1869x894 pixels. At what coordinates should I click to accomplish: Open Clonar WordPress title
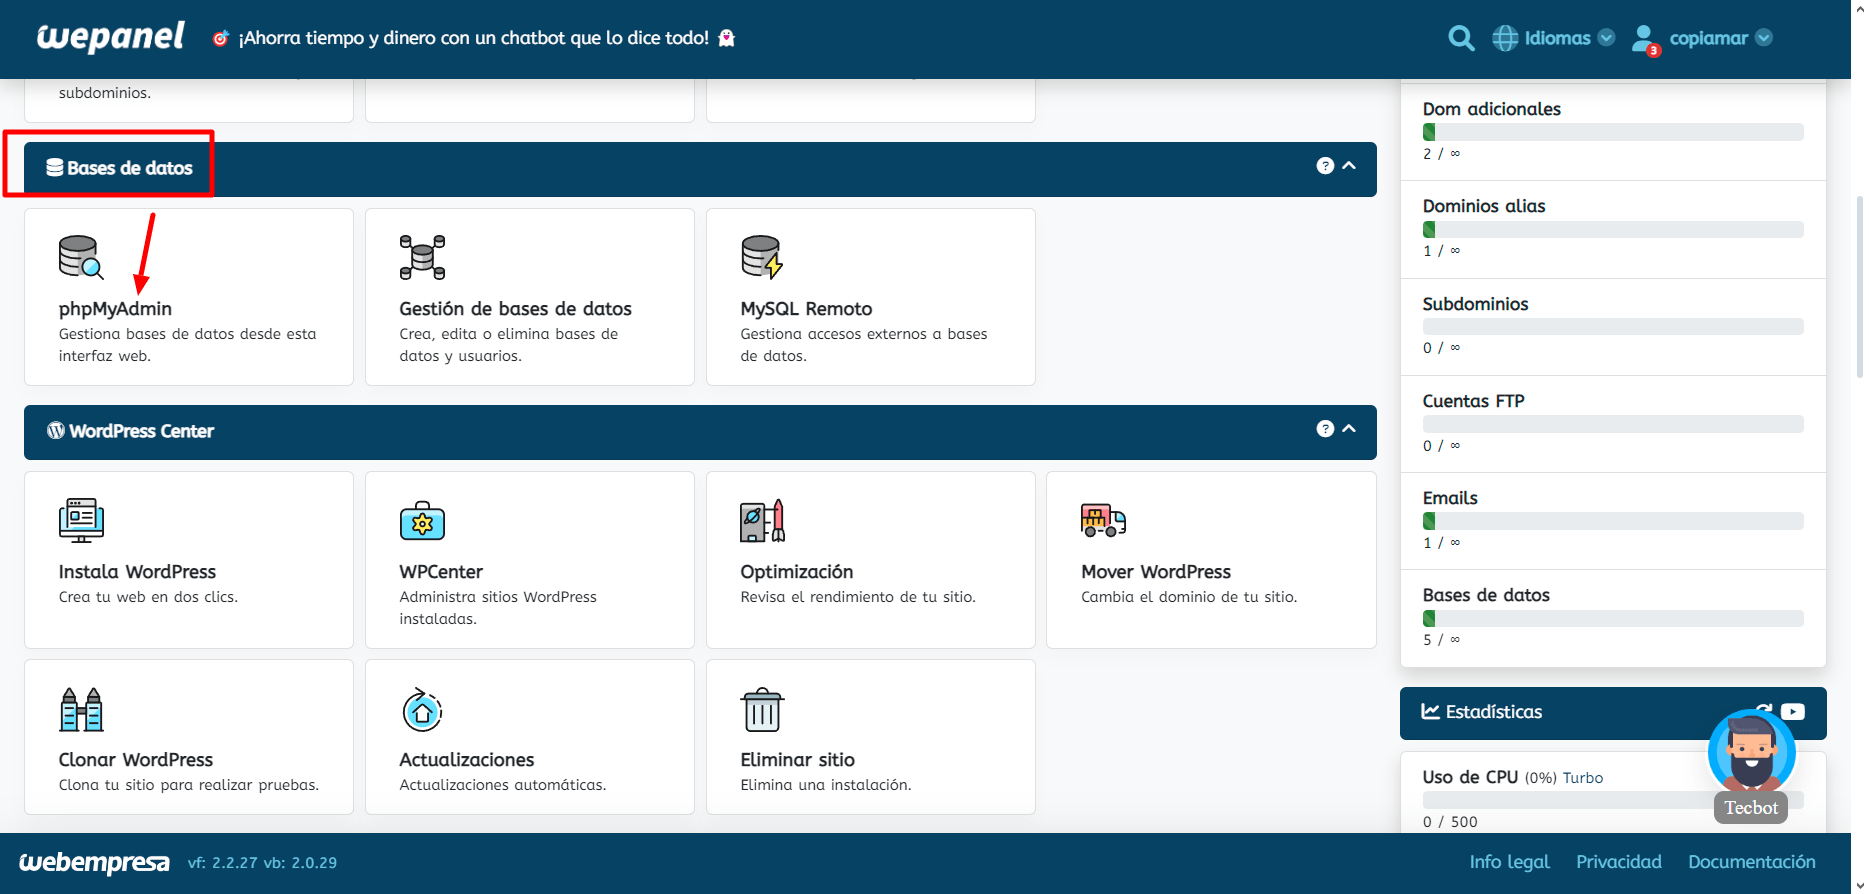(136, 760)
